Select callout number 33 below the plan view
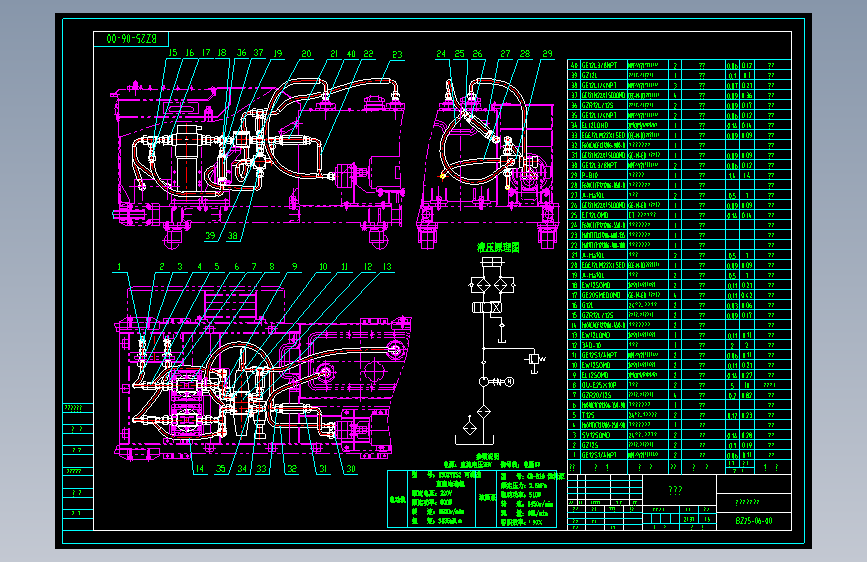Image resolution: width=867 pixels, height=562 pixels. pos(261,469)
